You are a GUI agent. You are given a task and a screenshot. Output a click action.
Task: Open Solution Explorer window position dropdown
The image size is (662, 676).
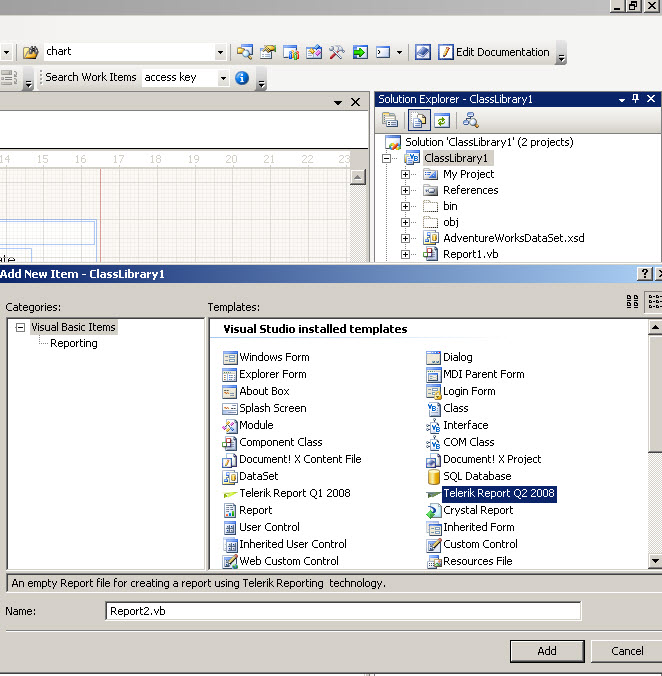[621, 100]
